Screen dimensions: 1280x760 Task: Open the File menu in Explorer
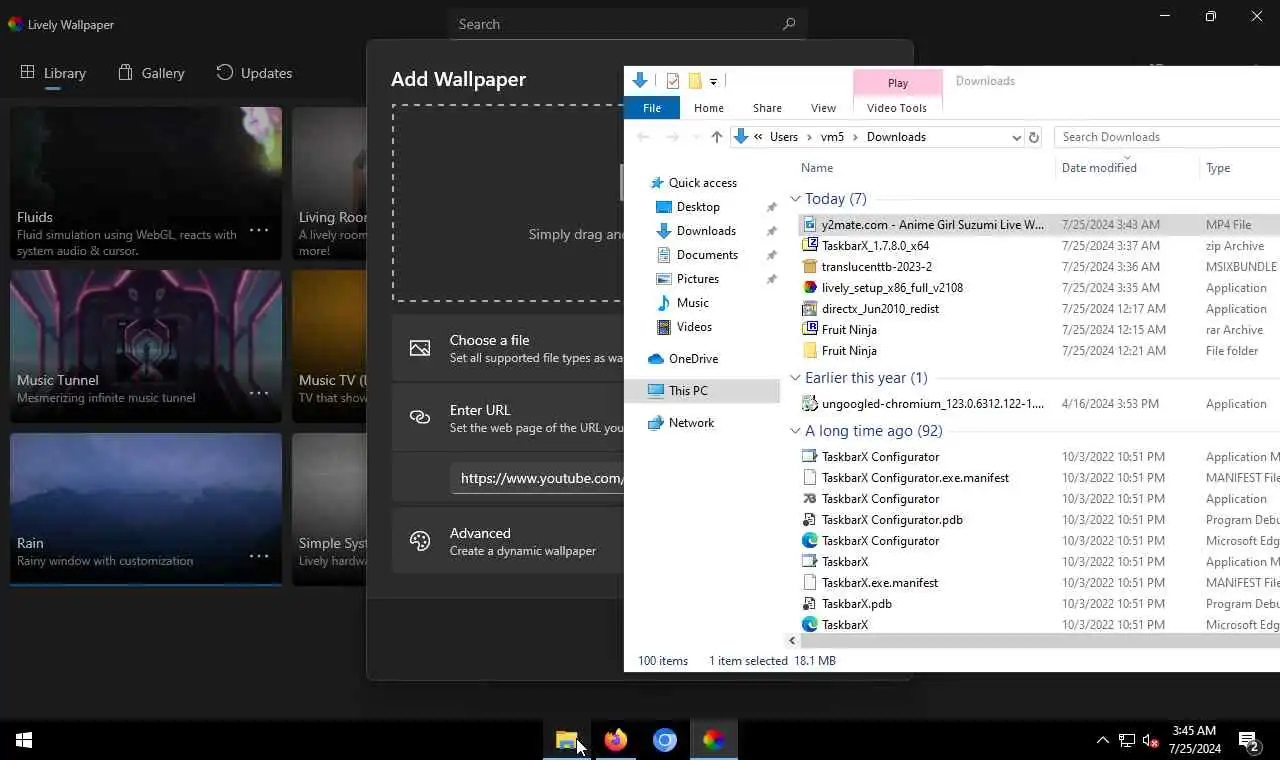tap(652, 108)
